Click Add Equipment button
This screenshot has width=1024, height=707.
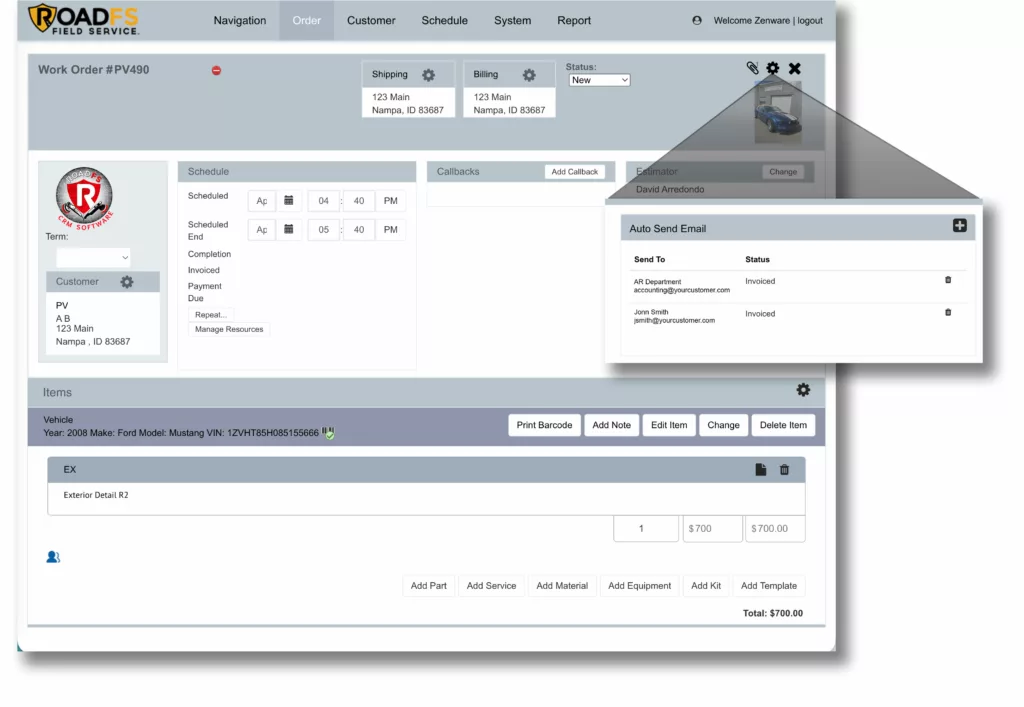(639, 586)
